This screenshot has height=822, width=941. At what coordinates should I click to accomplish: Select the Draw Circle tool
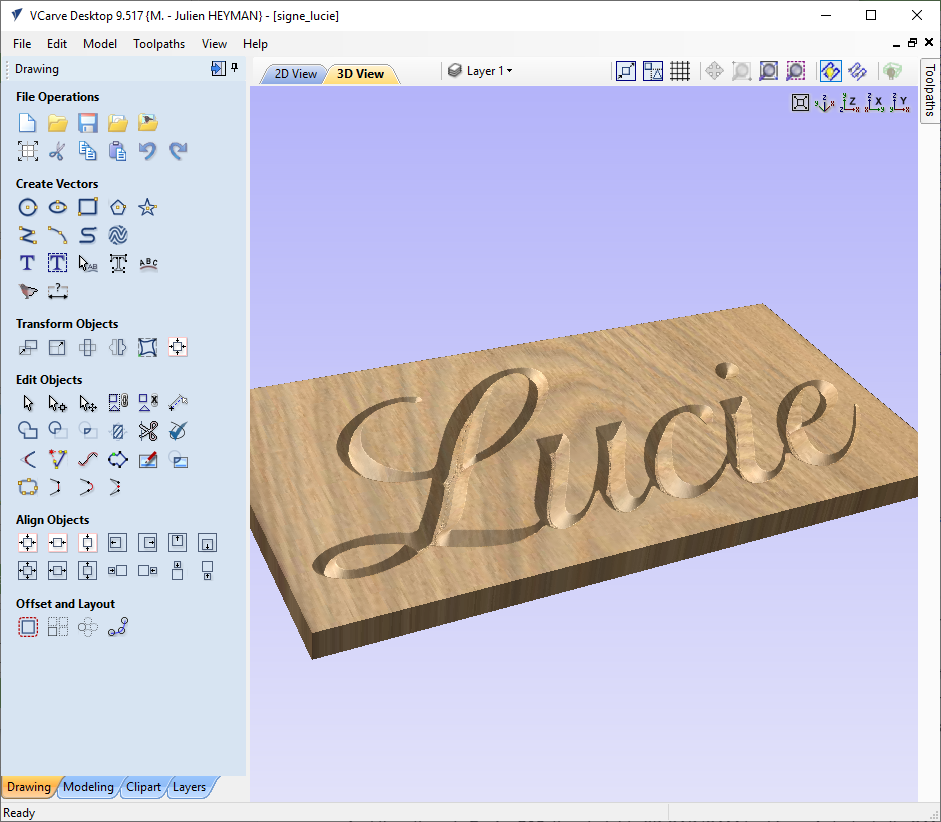(28, 208)
